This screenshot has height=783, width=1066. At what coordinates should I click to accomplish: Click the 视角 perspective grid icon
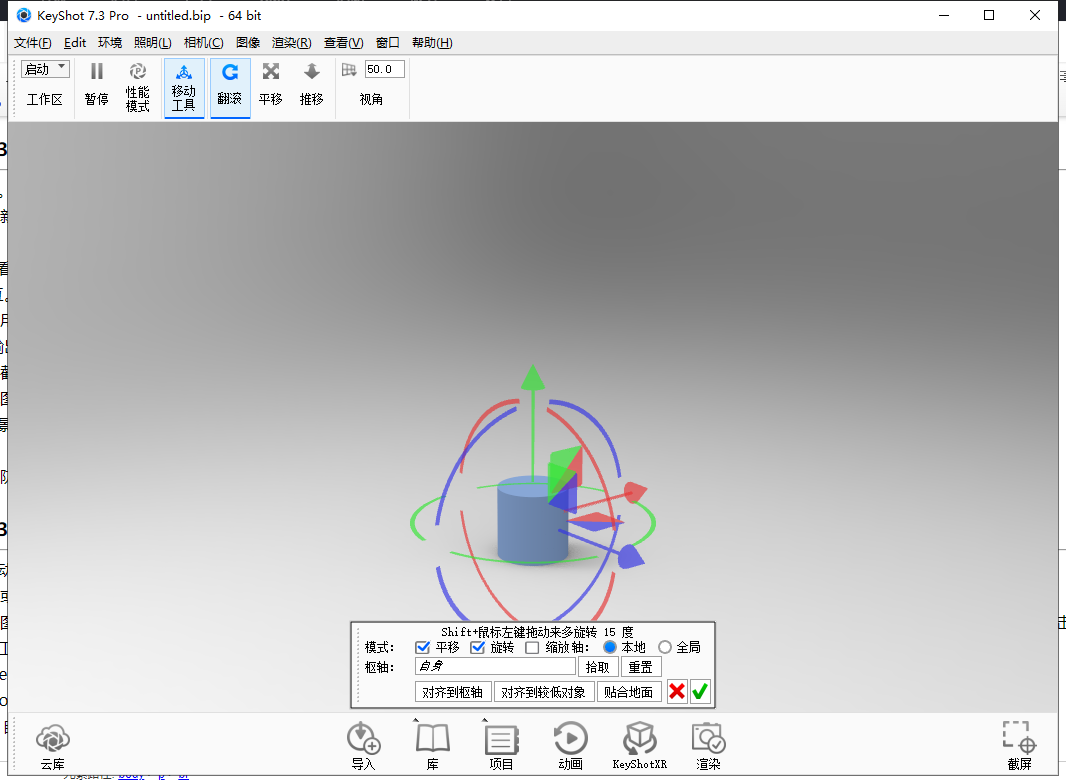(349, 69)
